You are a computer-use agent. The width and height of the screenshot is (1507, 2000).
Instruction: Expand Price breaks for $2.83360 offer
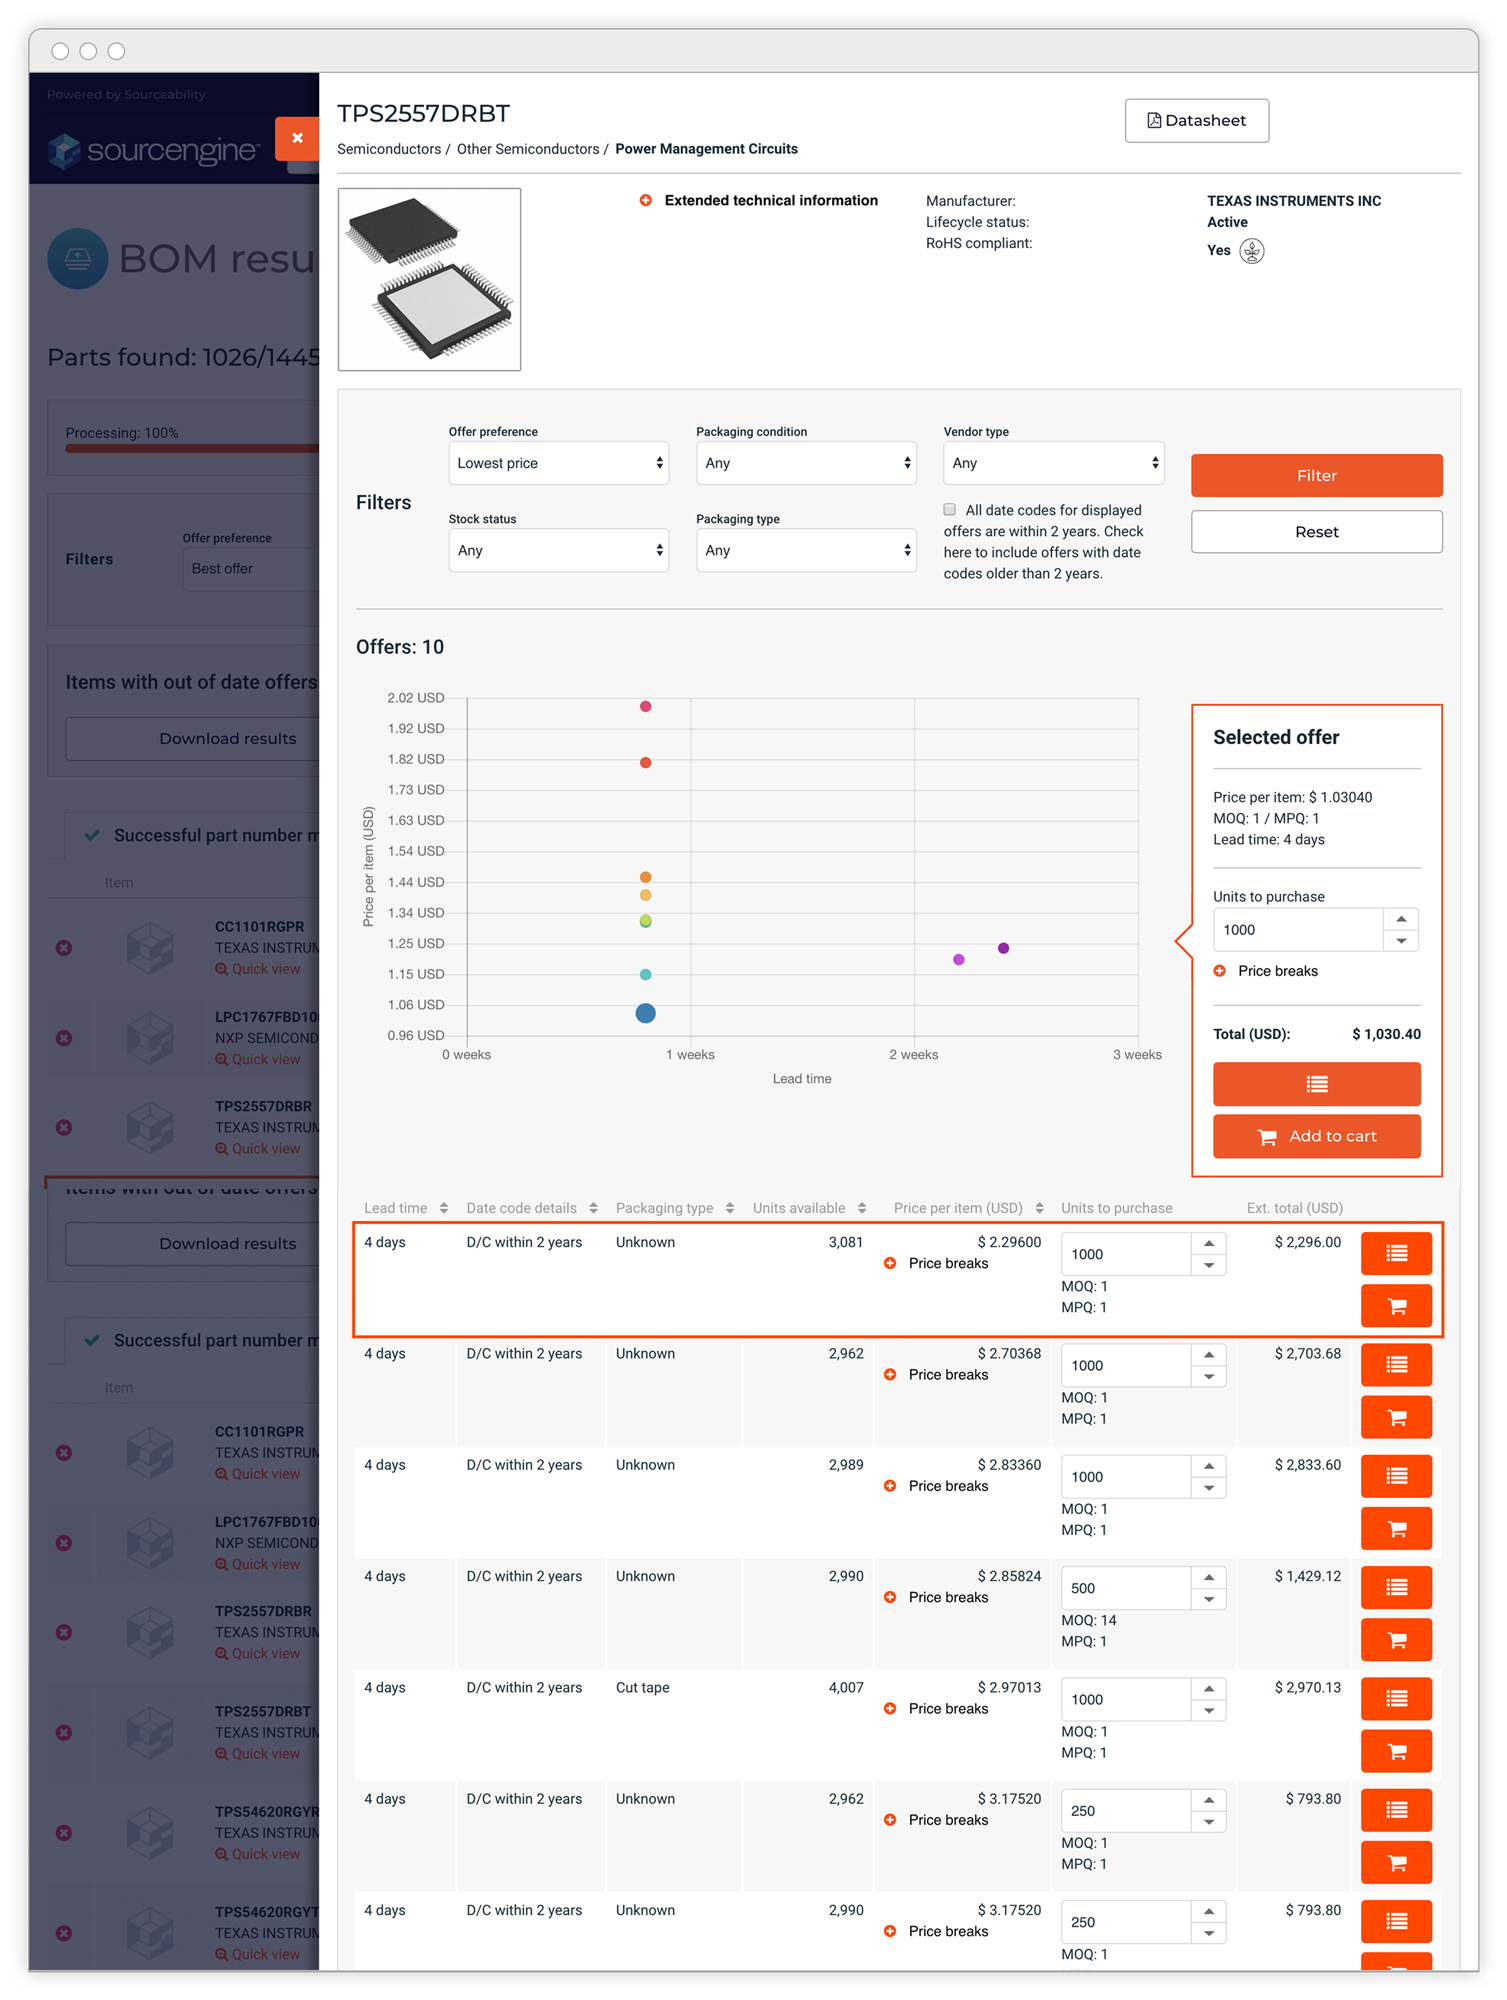click(x=936, y=1486)
